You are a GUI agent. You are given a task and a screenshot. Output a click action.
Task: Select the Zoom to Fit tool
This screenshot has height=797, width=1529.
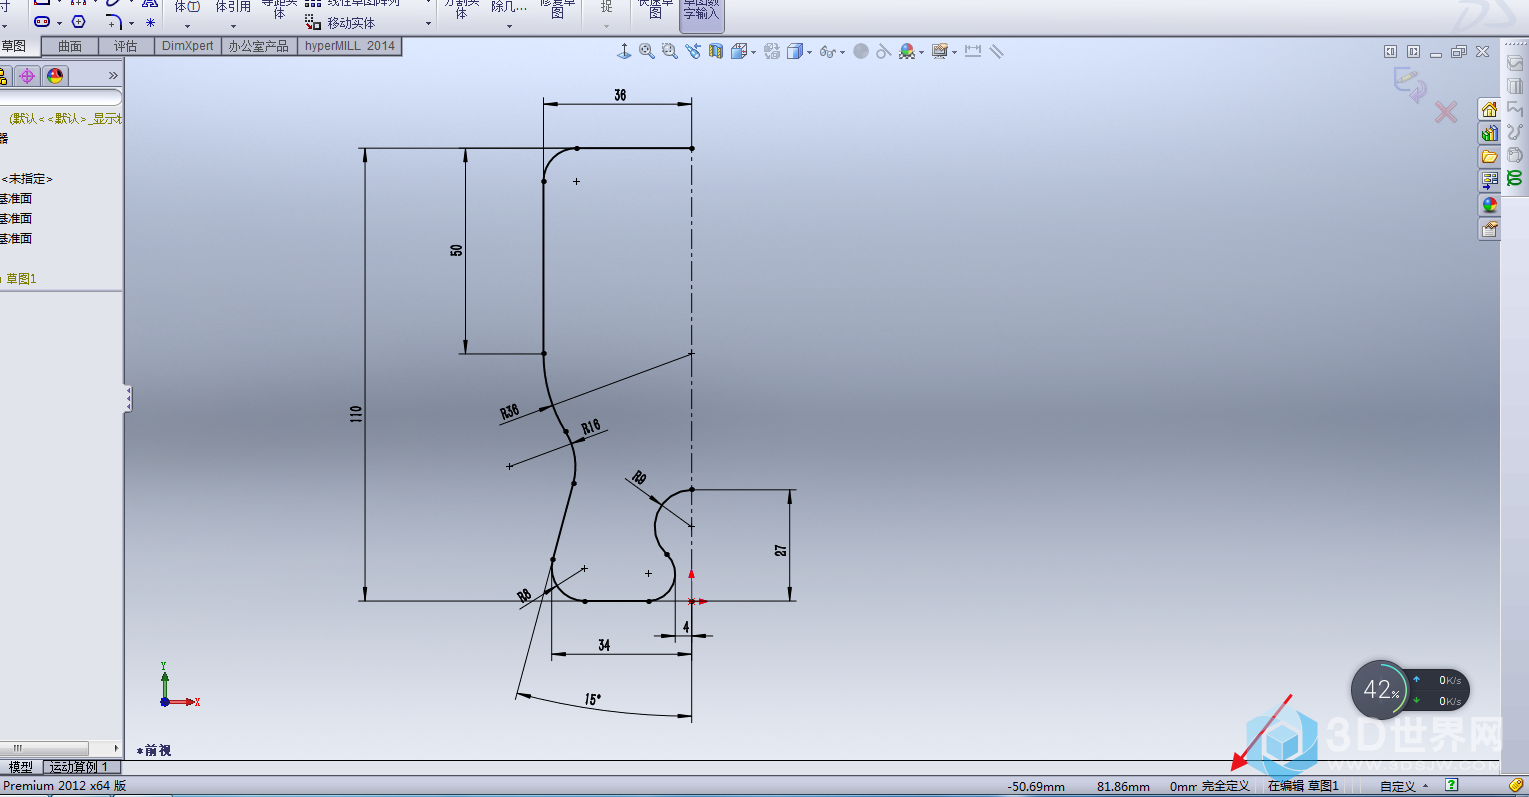[x=647, y=51]
